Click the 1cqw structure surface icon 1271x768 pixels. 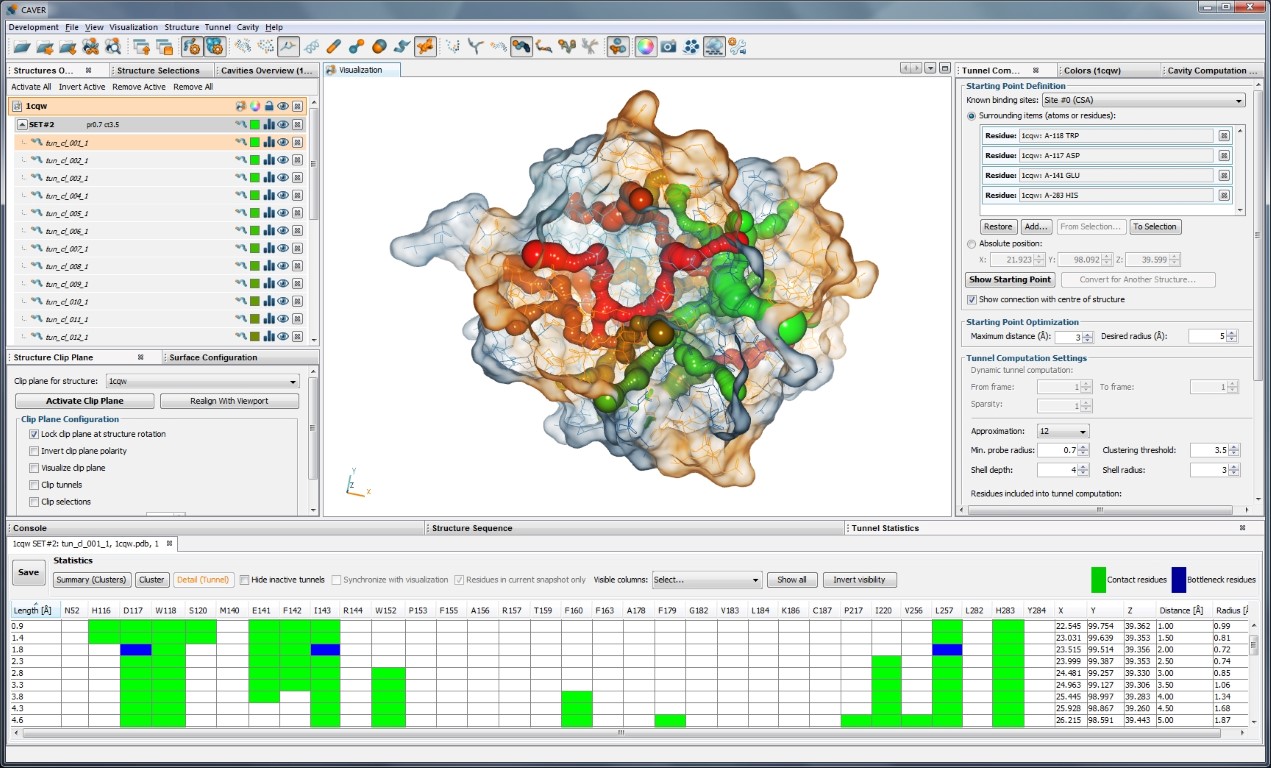(241, 105)
